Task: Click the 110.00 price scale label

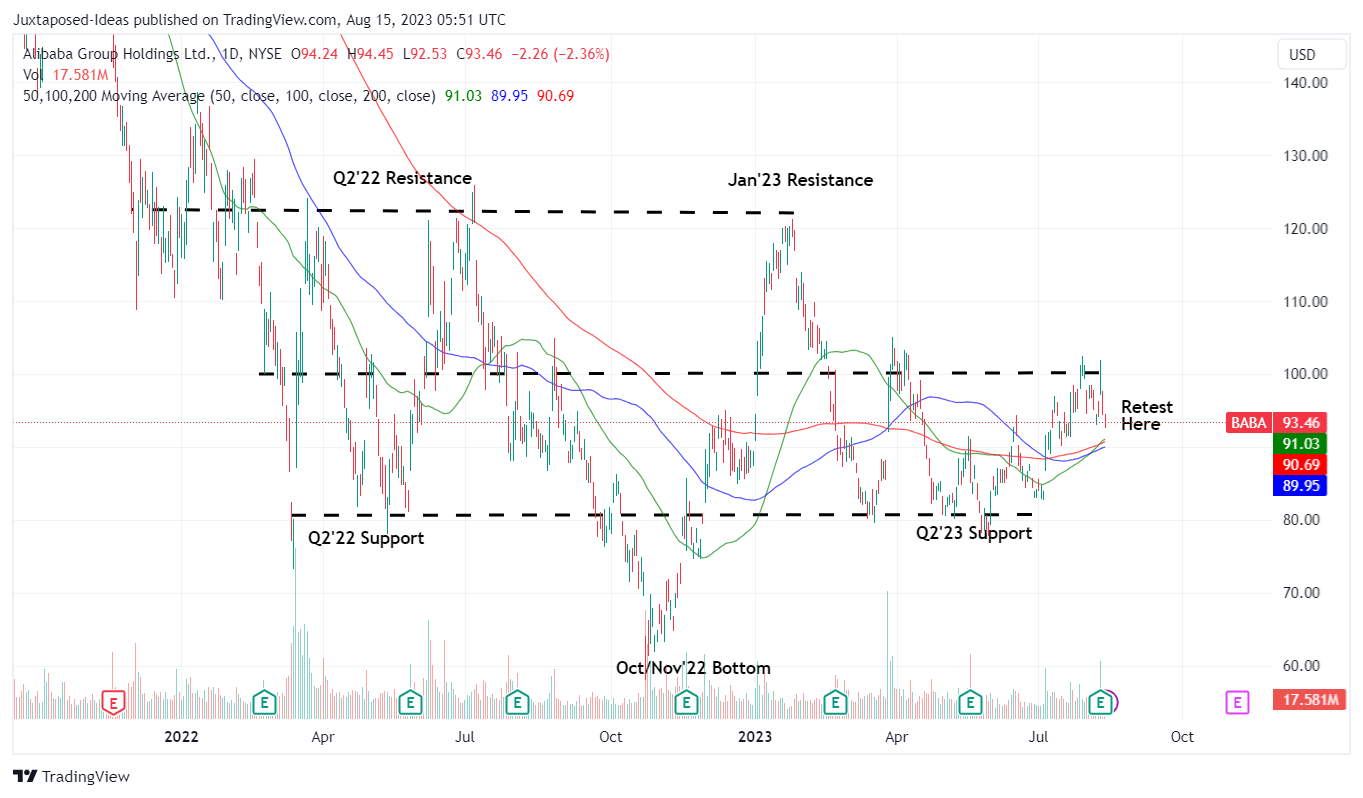Action: [1306, 302]
